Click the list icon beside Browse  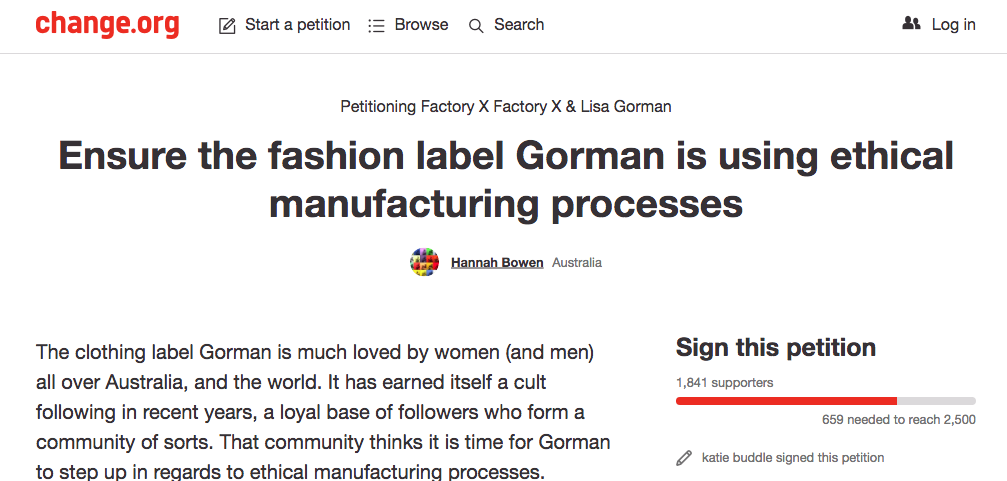pyautogui.click(x=376, y=25)
